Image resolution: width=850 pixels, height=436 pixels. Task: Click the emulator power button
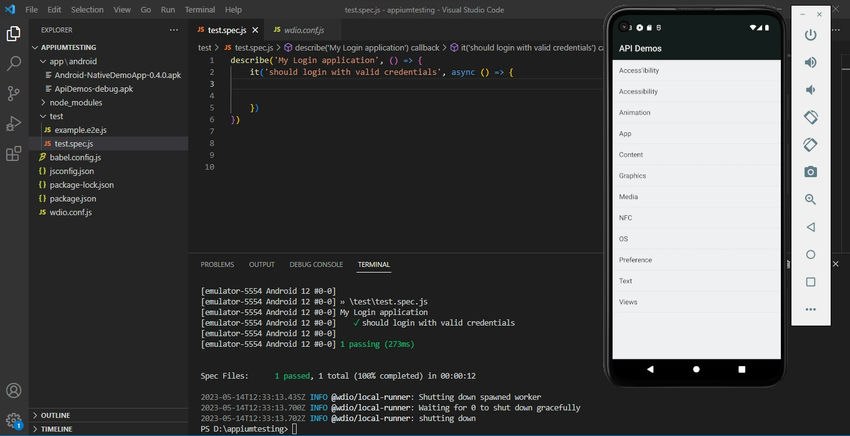(x=810, y=35)
